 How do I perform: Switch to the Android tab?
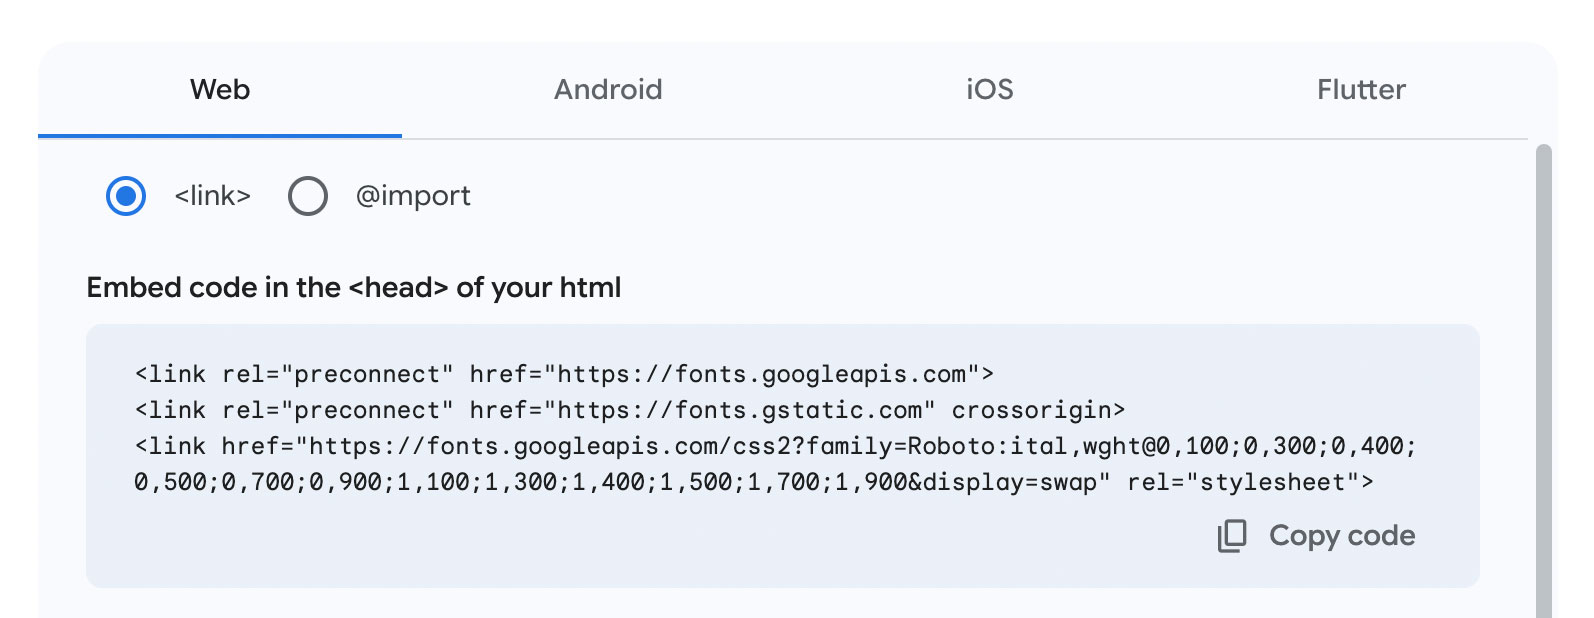pyautogui.click(x=608, y=89)
